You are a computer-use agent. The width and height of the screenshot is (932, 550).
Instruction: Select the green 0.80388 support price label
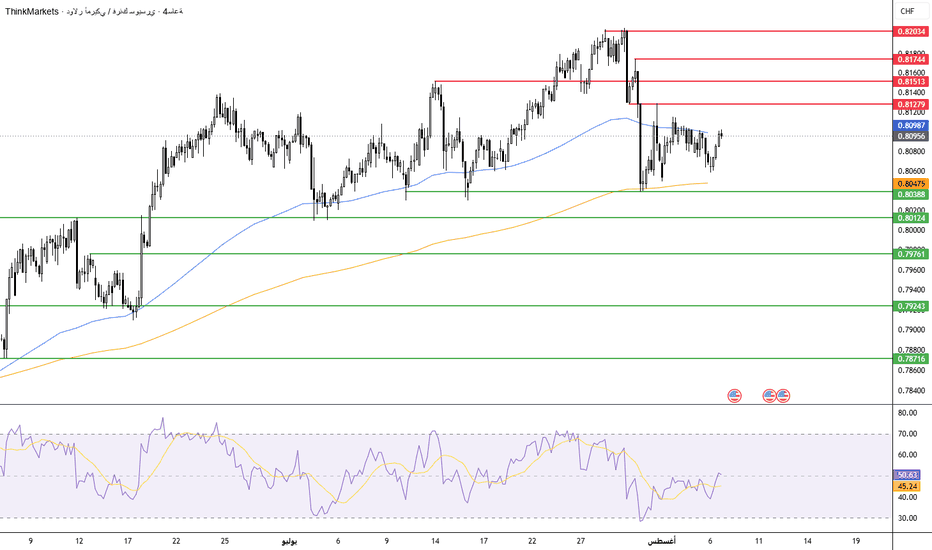pos(911,194)
